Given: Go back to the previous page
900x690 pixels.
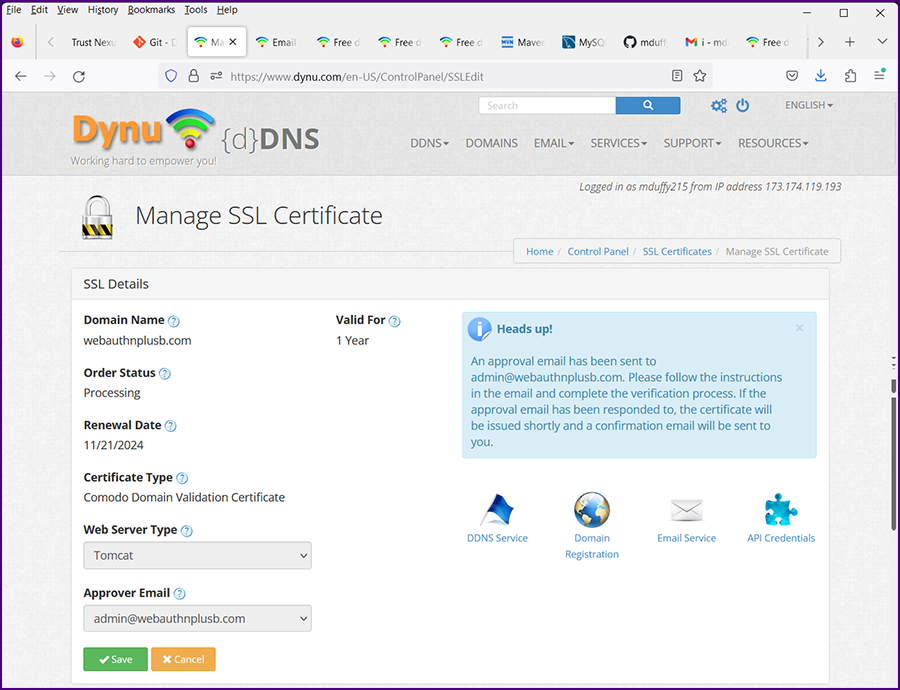Looking at the screenshot, I should click(21, 76).
